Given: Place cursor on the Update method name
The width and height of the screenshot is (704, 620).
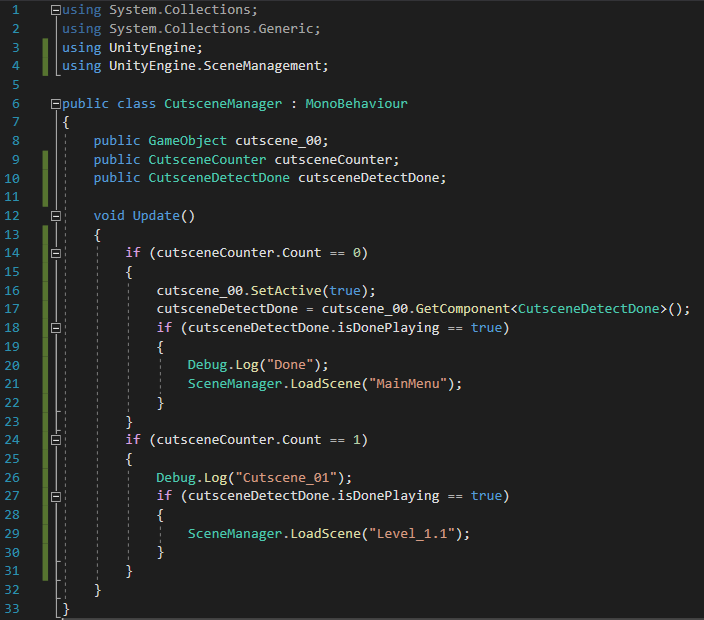Looking at the screenshot, I should point(155,216).
